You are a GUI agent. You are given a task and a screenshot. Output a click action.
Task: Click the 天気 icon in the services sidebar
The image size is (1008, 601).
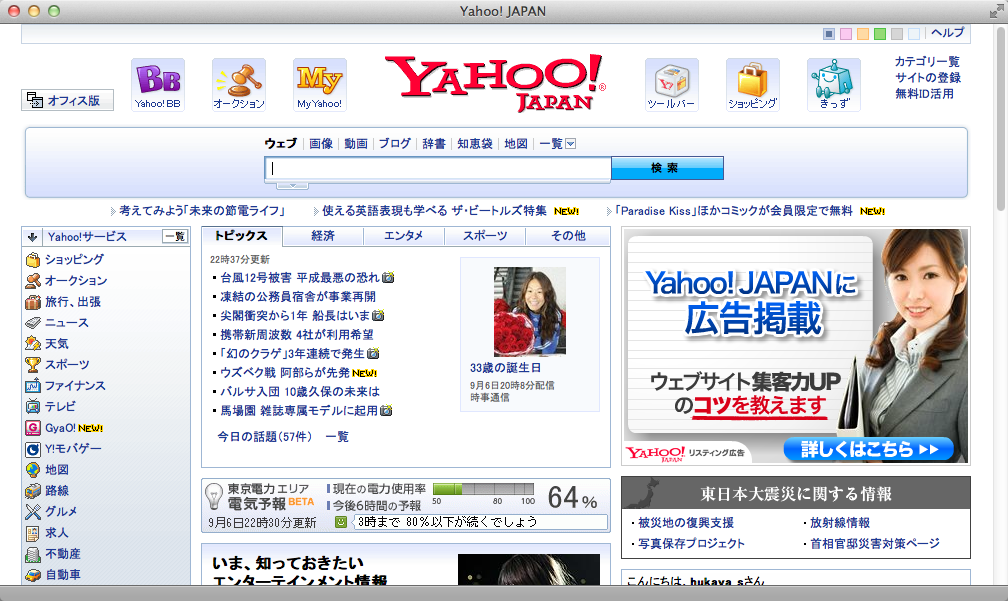33,344
